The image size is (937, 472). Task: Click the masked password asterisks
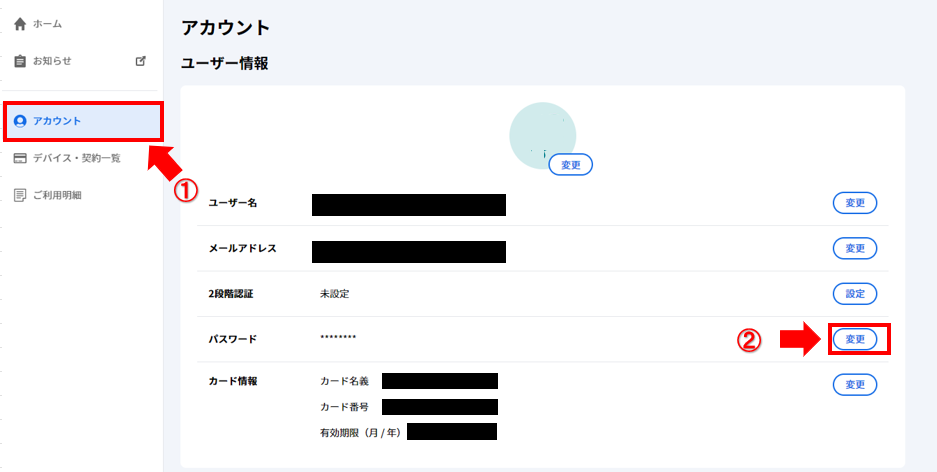[x=338, y=338]
